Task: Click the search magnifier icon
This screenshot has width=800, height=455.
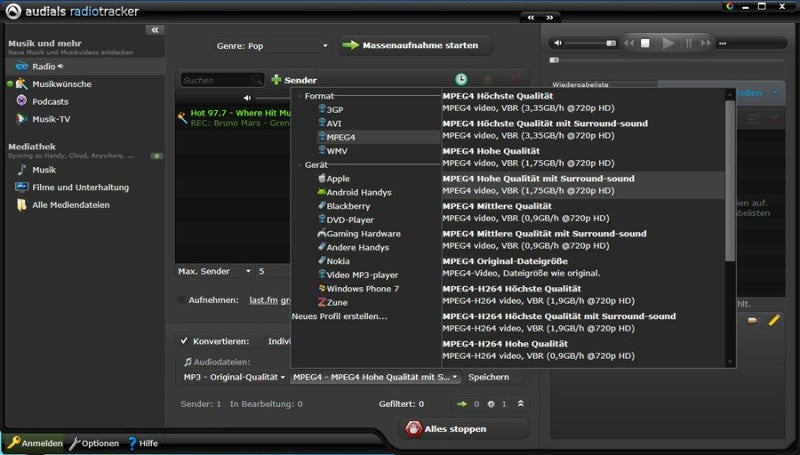Action: (x=257, y=80)
